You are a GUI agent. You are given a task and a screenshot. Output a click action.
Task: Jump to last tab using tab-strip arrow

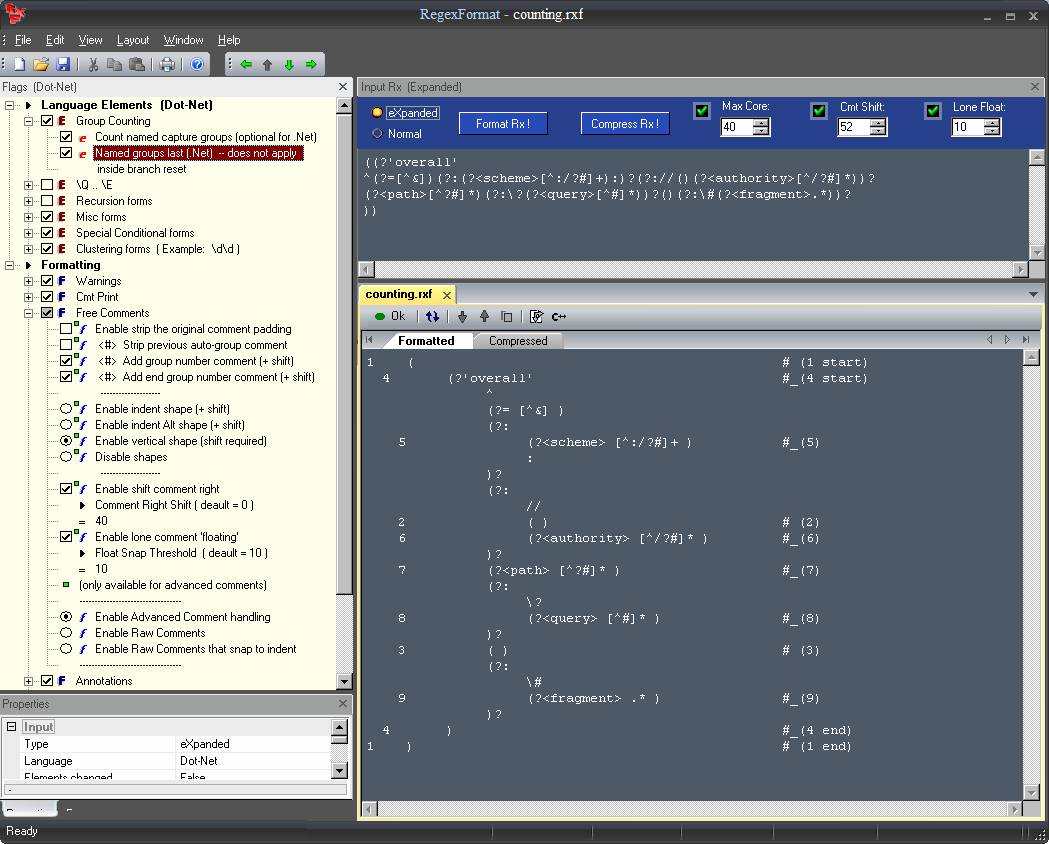(1026, 340)
